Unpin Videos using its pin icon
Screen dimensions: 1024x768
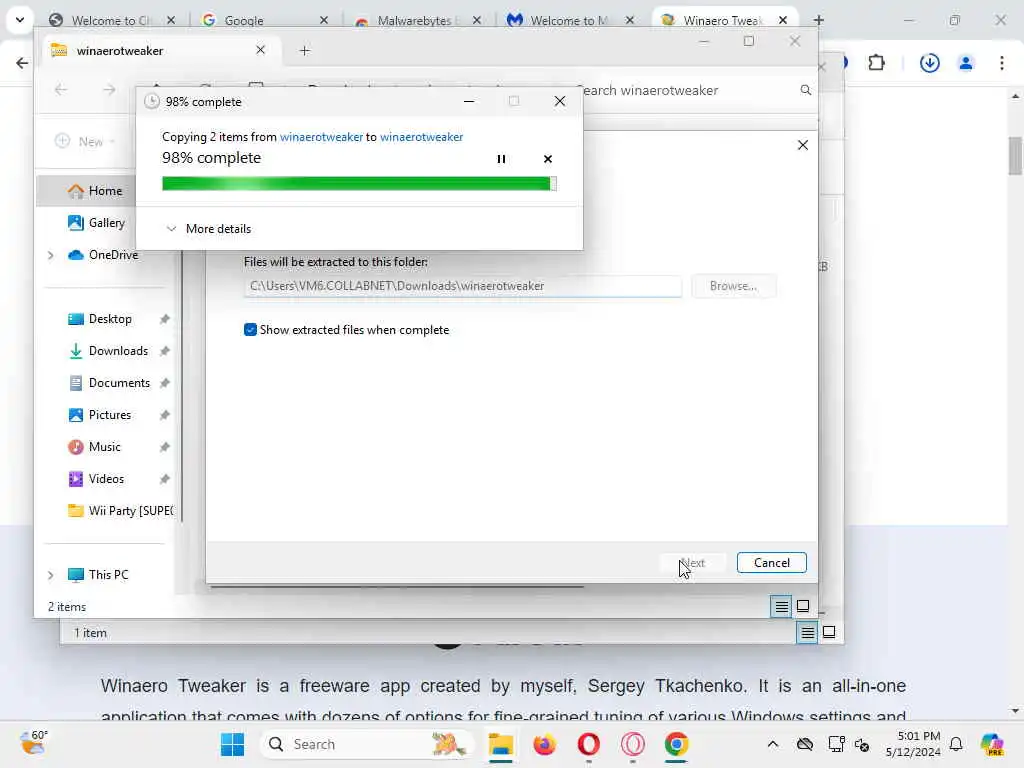pos(165,479)
